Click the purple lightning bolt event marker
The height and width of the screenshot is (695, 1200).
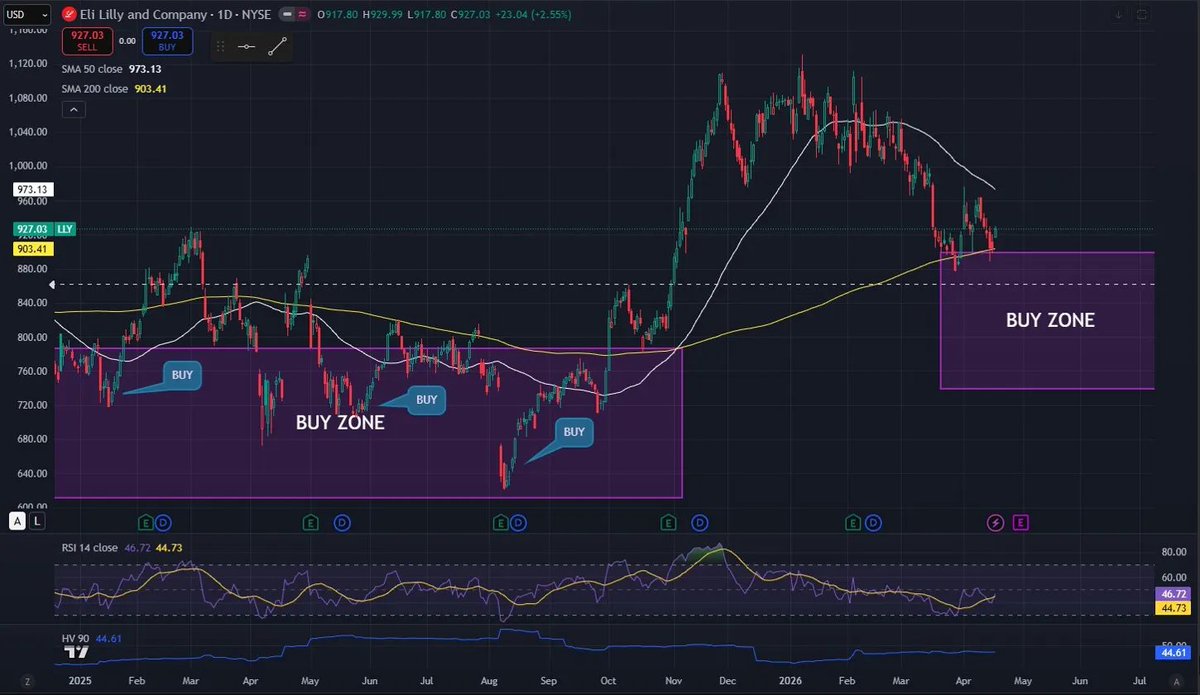pos(995,522)
